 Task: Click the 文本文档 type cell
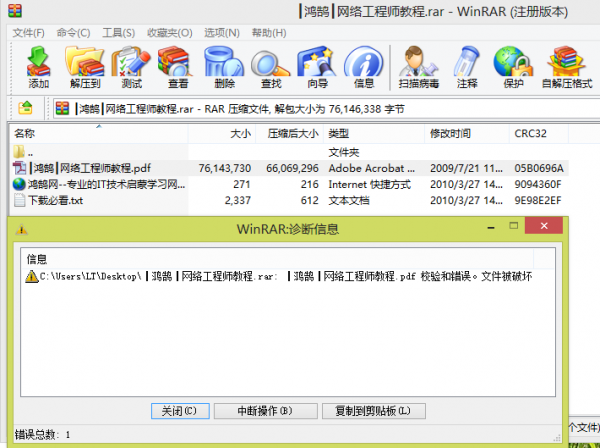[349, 200]
